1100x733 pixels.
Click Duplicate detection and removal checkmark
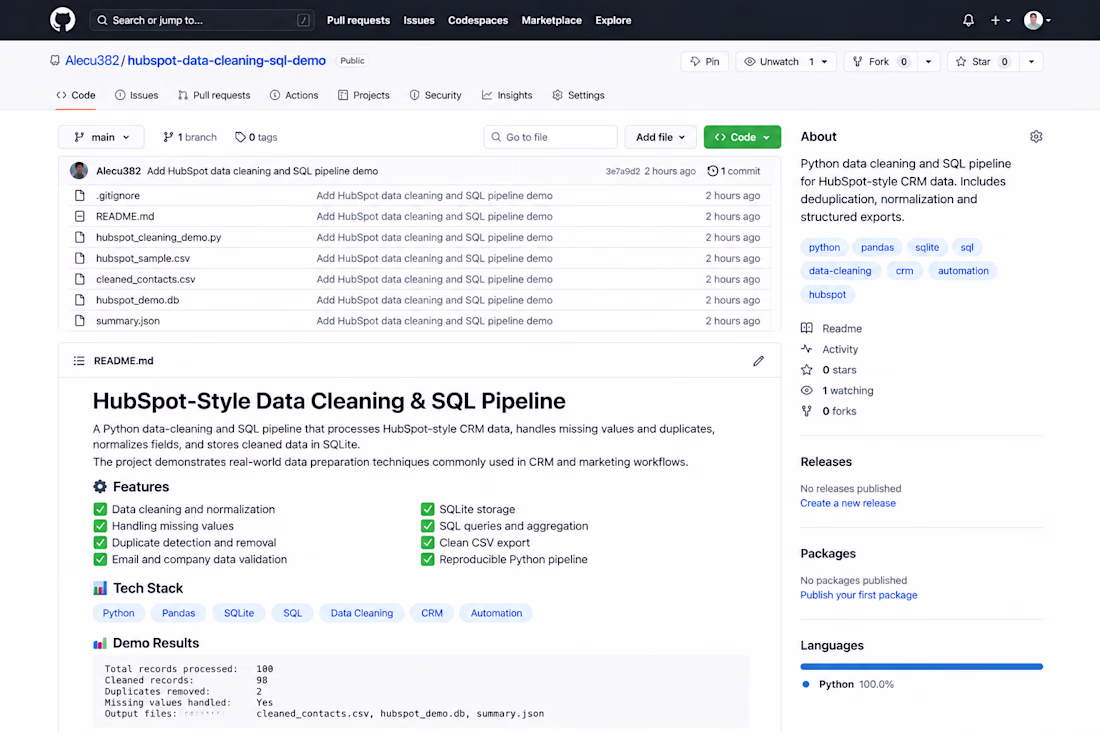click(100, 543)
